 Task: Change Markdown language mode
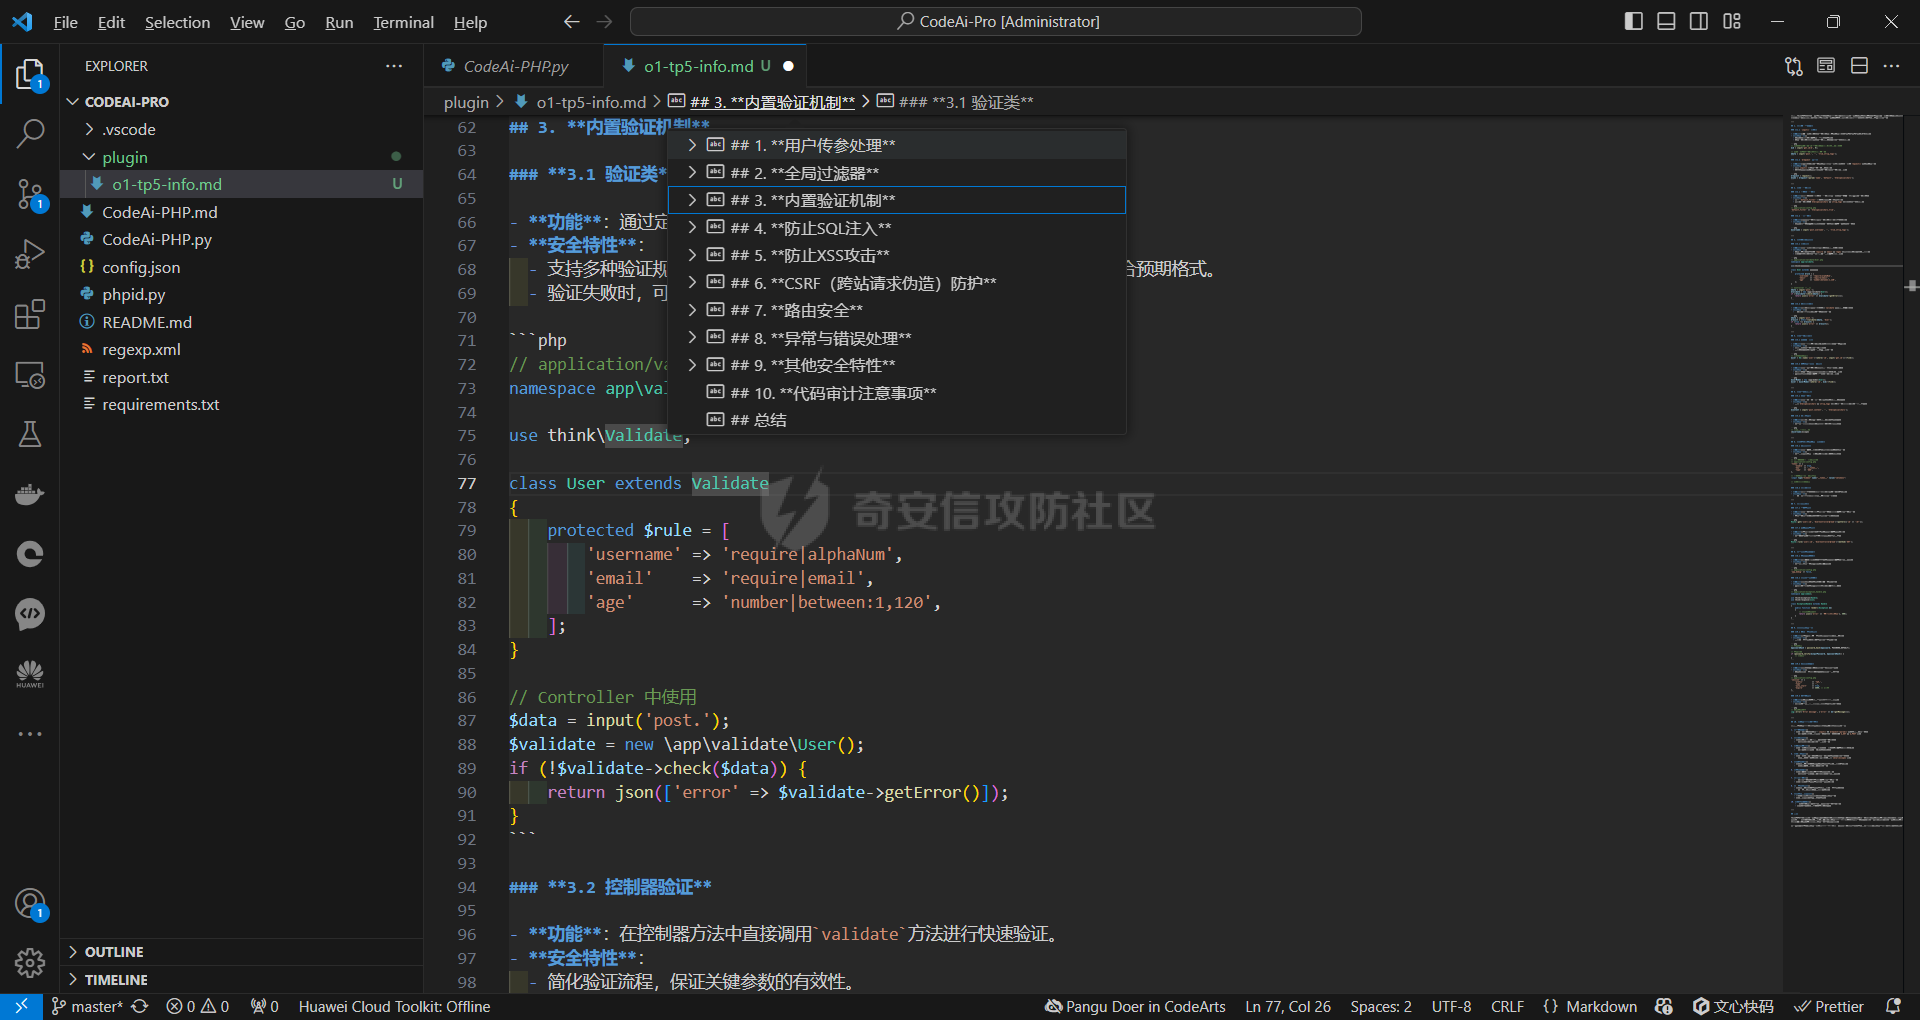coord(1601,1006)
